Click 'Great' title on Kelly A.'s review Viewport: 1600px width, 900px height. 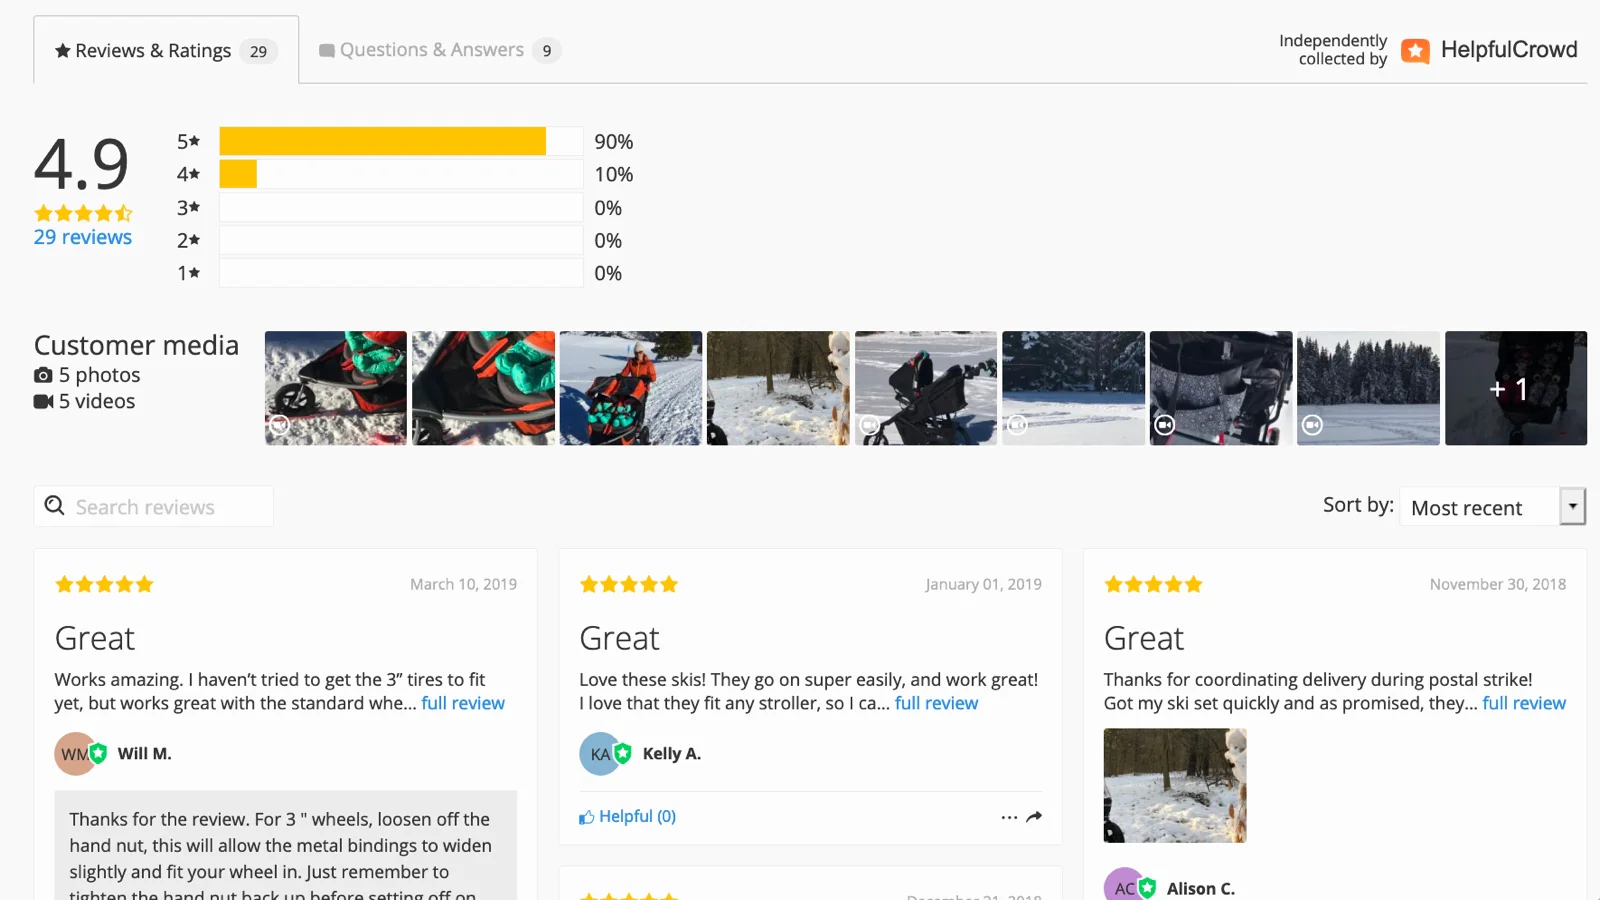point(620,638)
